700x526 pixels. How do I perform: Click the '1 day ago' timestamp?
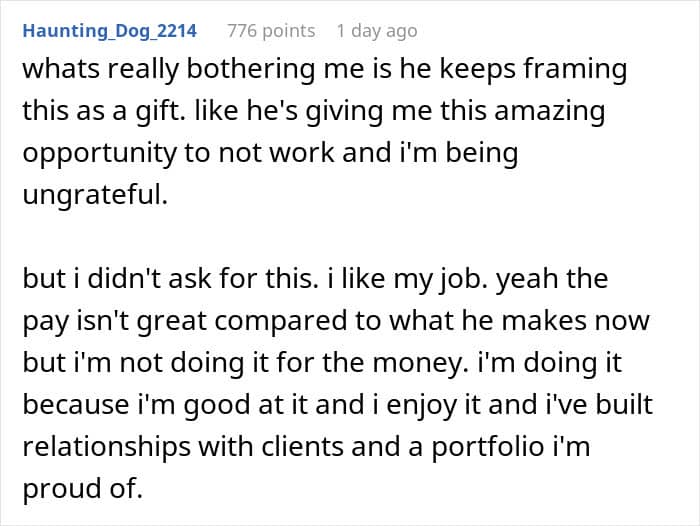(x=376, y=31)
